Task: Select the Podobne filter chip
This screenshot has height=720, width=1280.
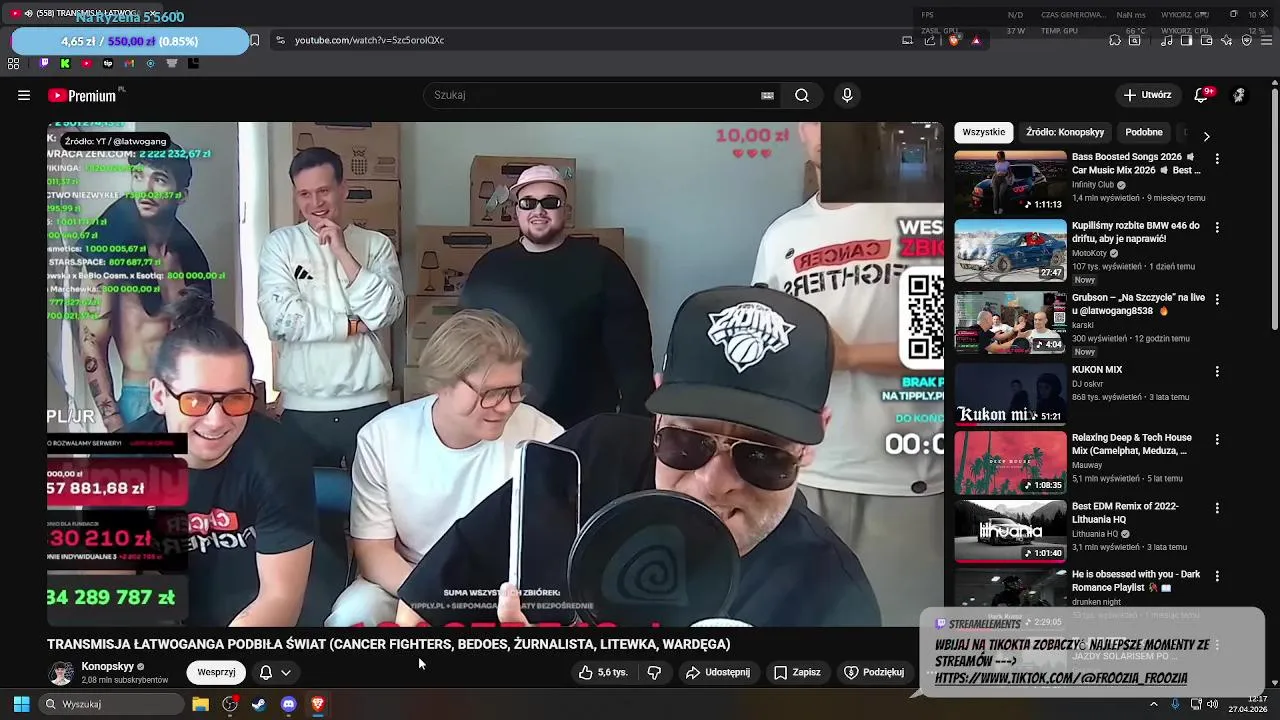Action: coord(1144,132)
